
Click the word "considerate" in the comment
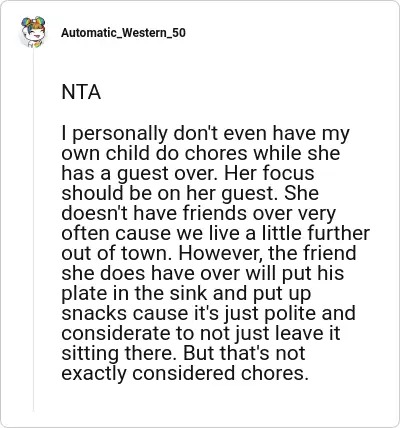[116, 334]
